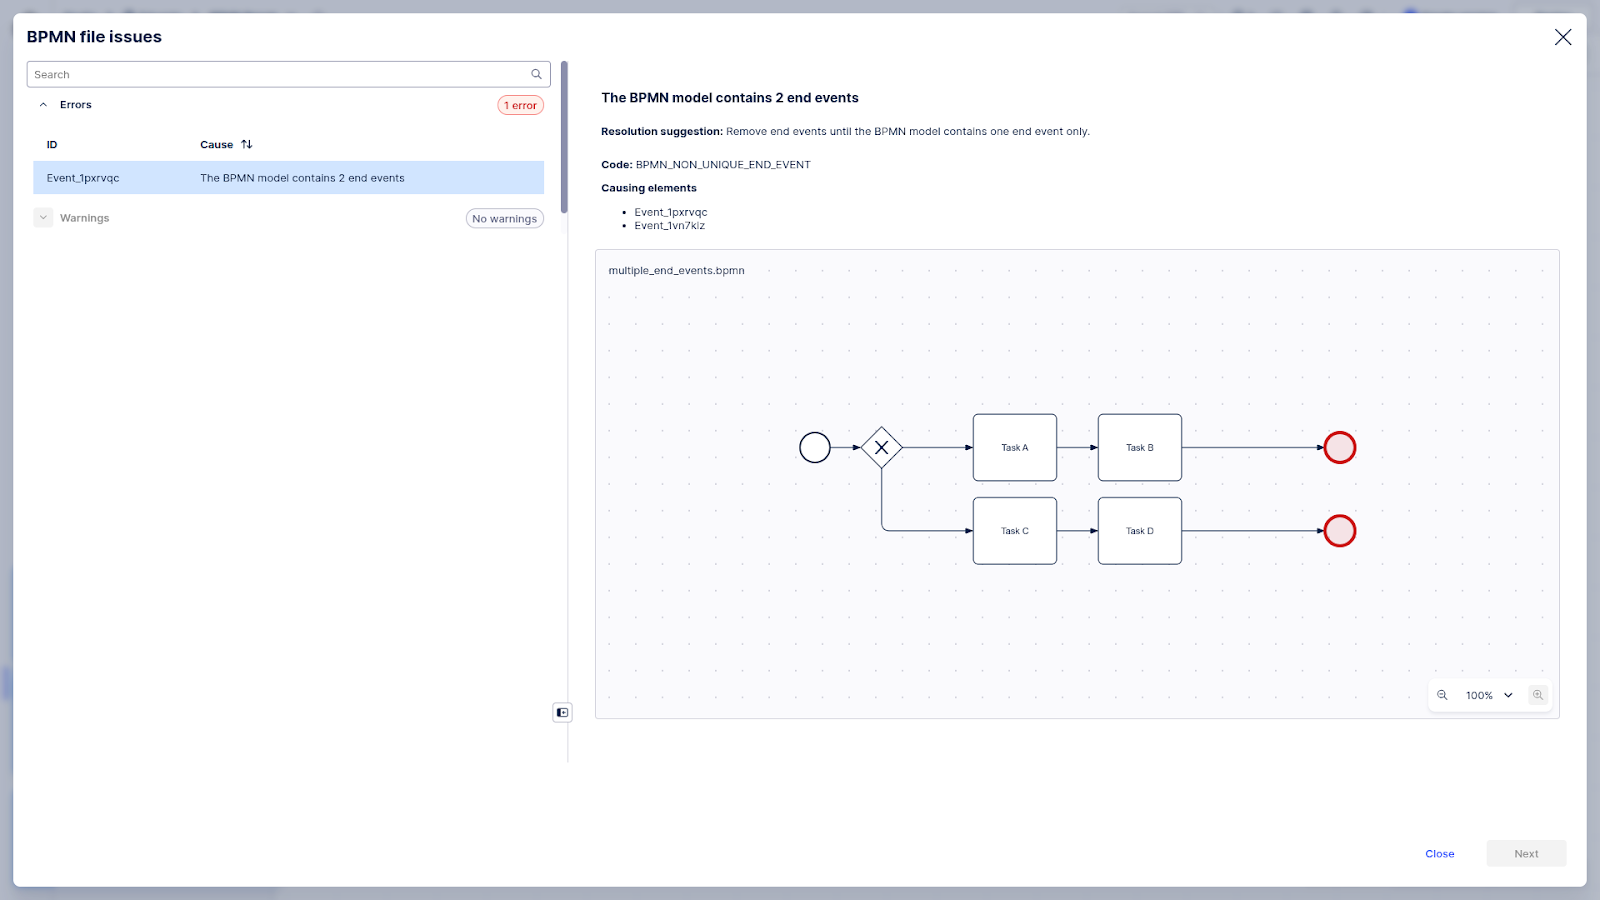Select the start event circle

coord(815,448)
